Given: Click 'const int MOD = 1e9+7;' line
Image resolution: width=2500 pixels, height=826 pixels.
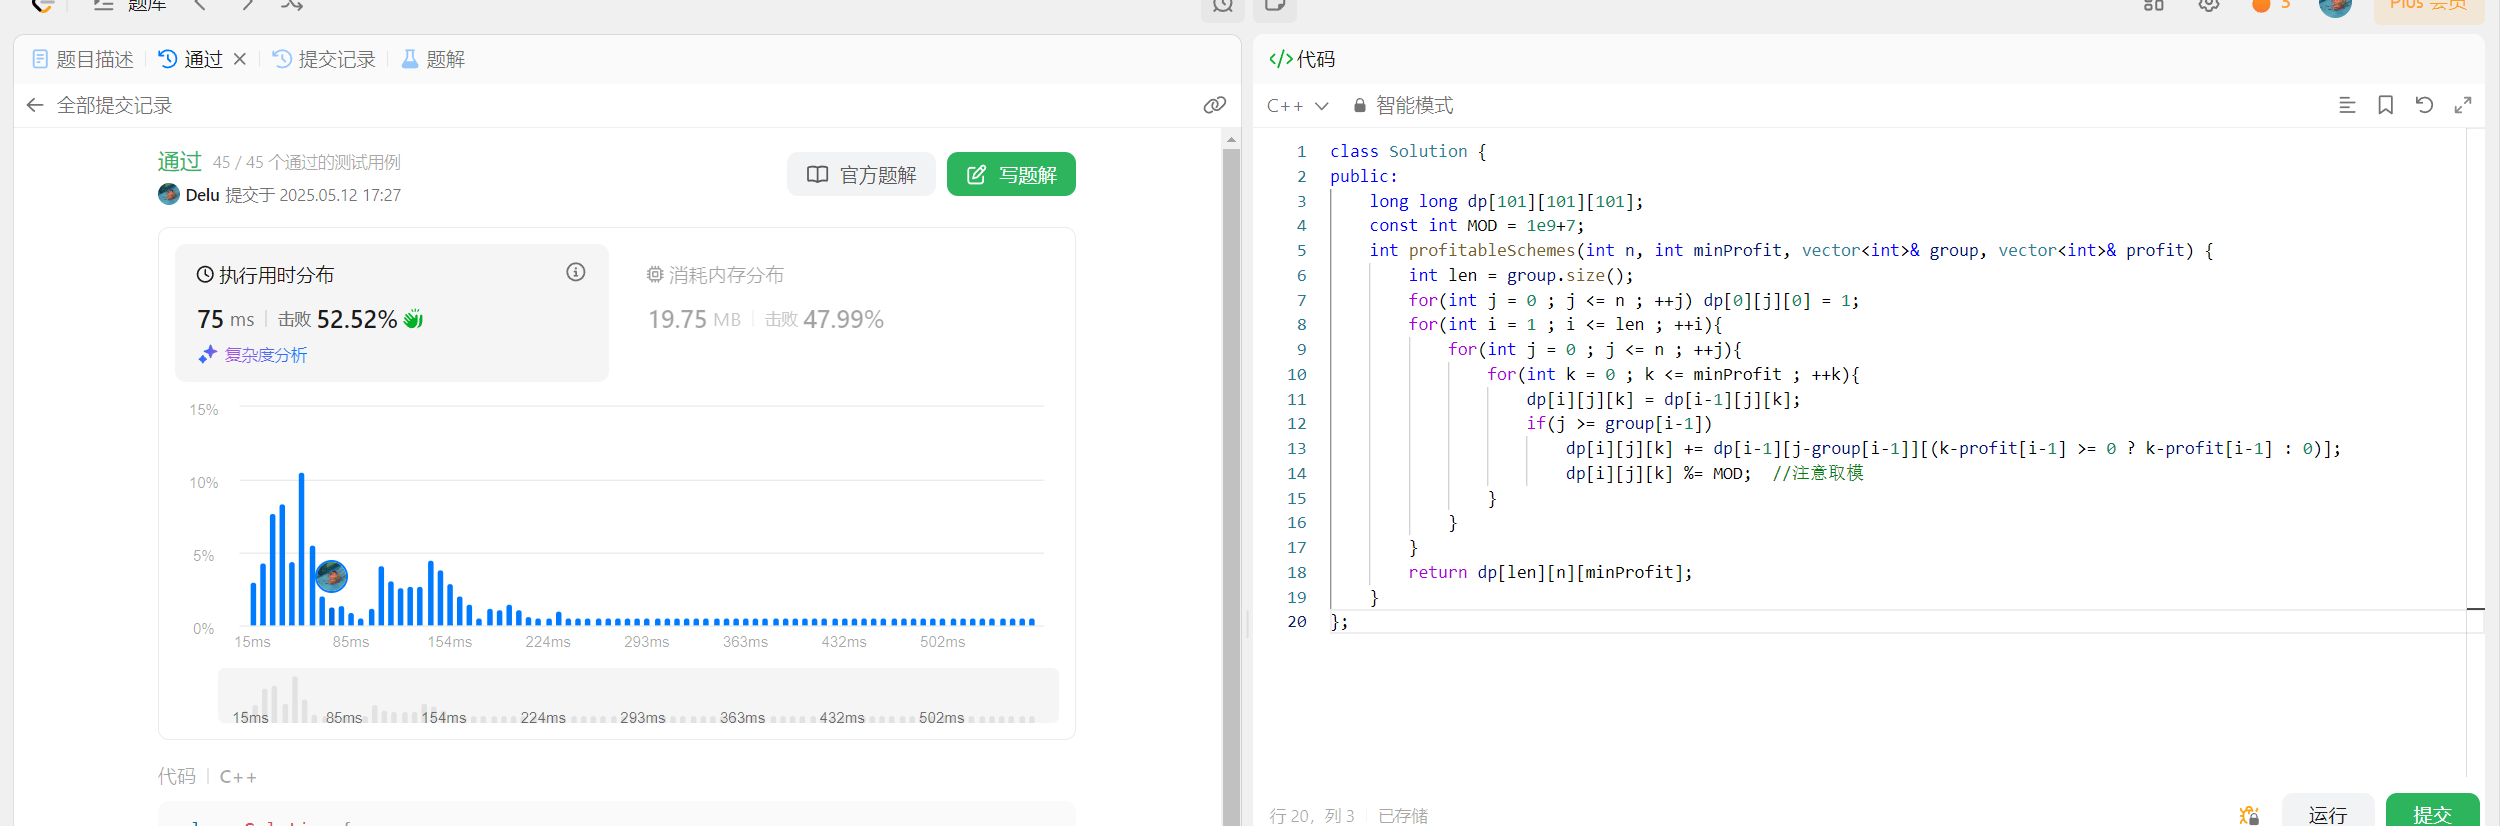Looking at the screenshot, I should click(x=1476, y=225).
